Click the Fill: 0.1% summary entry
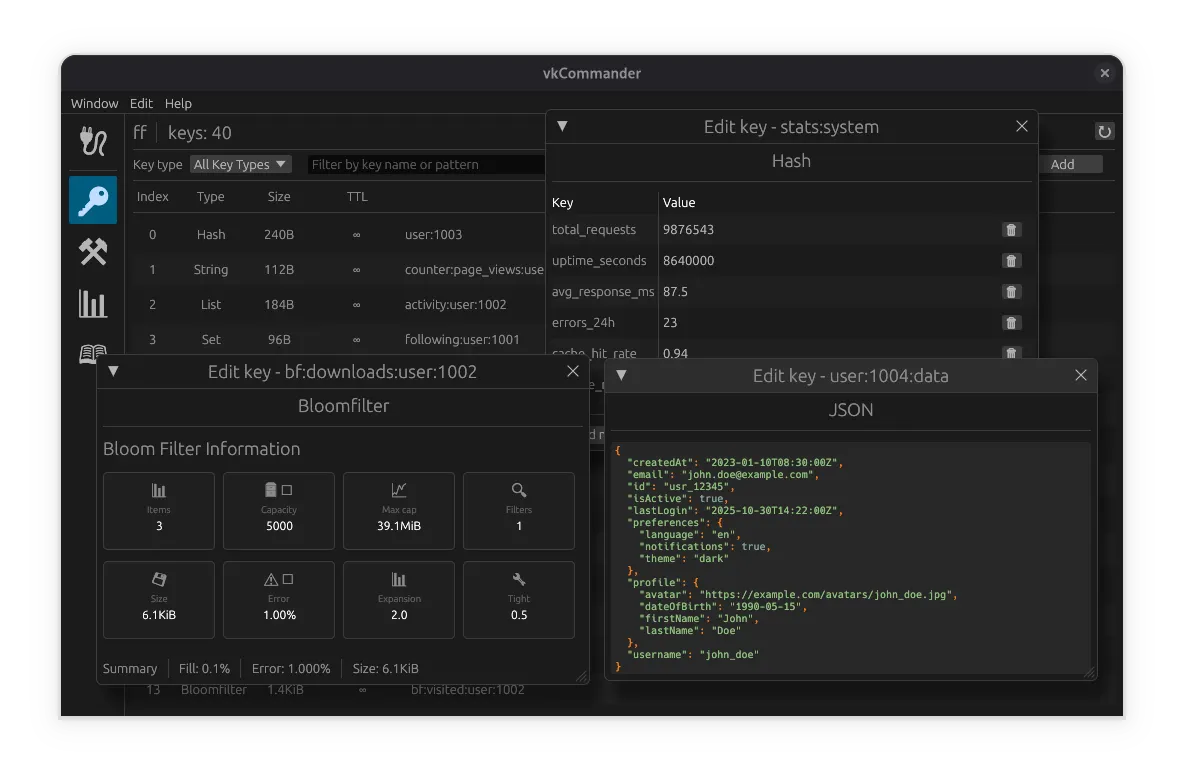1184x783 pixels. click(x=204, y=668)
